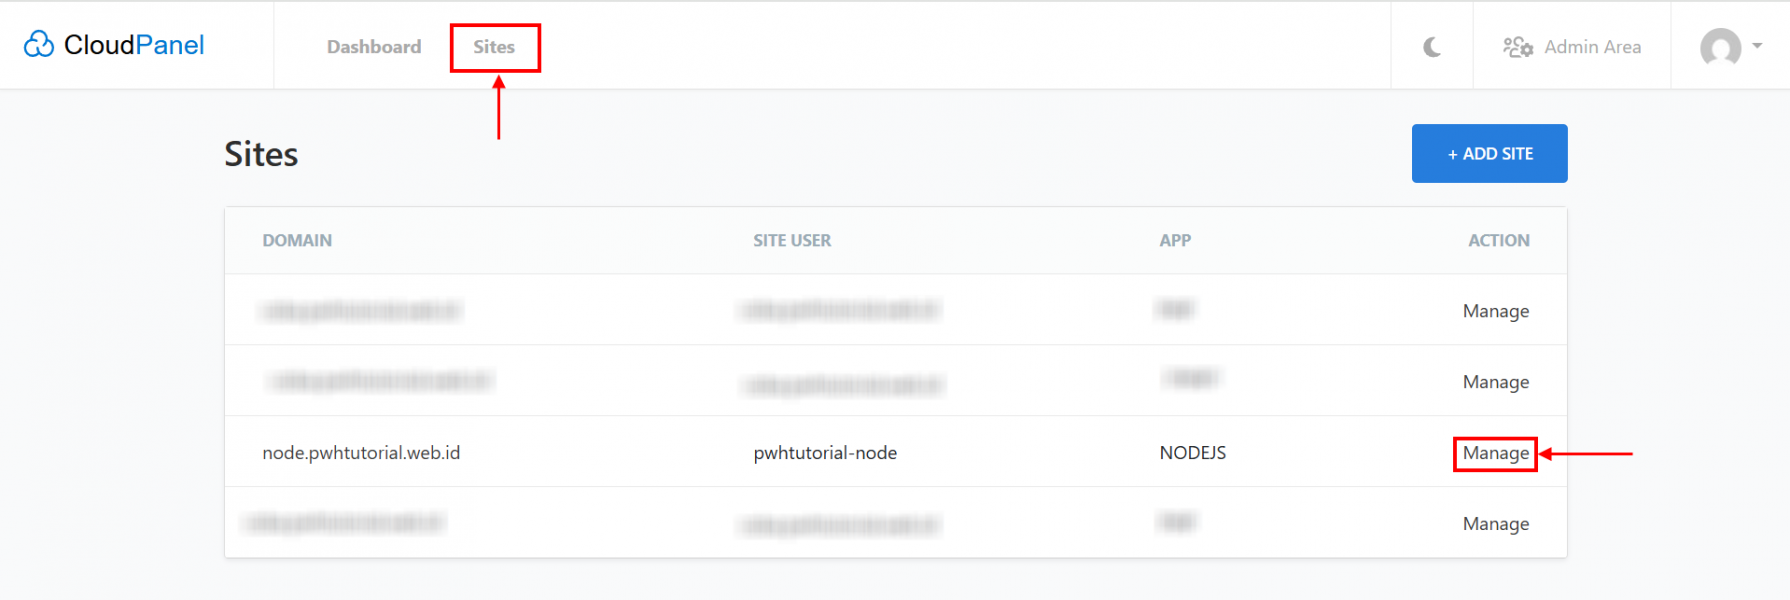Select the node.pwhtutorial.web.id domain text

(361, 453)
